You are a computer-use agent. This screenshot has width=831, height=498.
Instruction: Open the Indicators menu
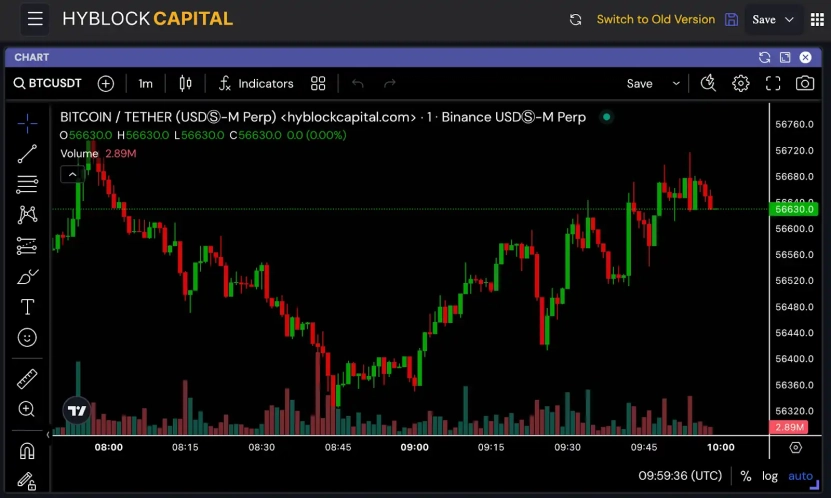click(256, 83)
